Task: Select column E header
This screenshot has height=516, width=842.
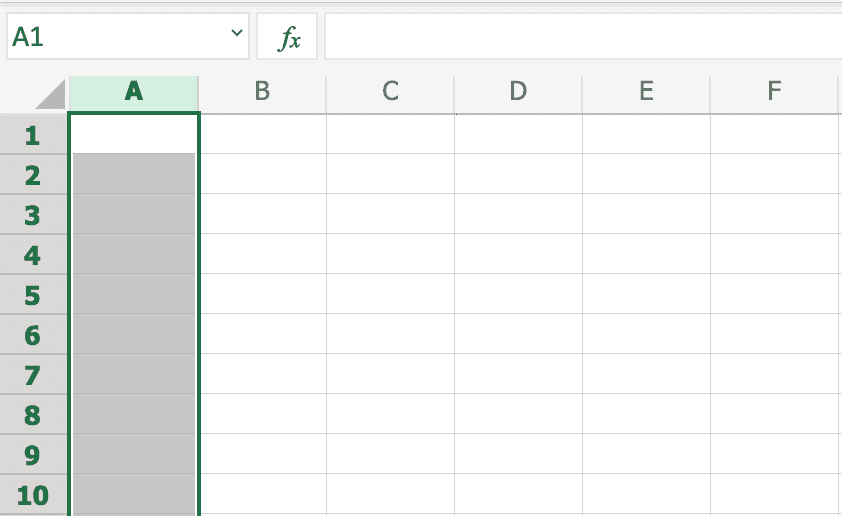Action: [x=646, y=92]
